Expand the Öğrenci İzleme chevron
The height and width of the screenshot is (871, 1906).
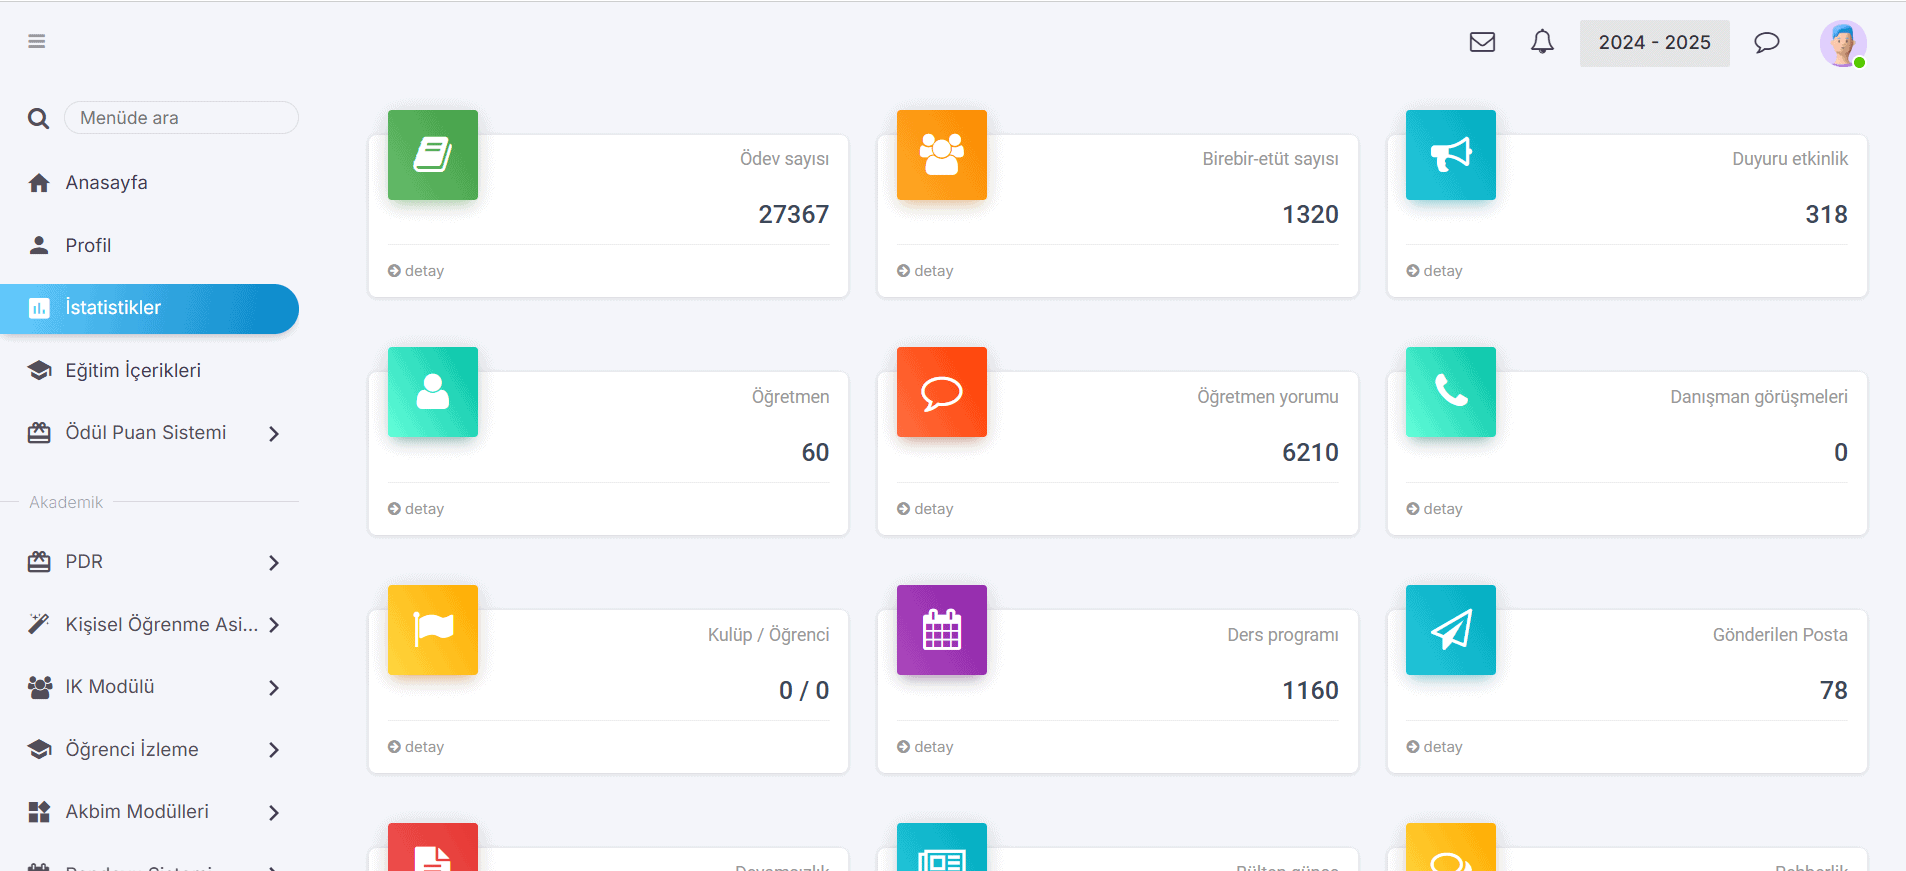pos(274,750)
